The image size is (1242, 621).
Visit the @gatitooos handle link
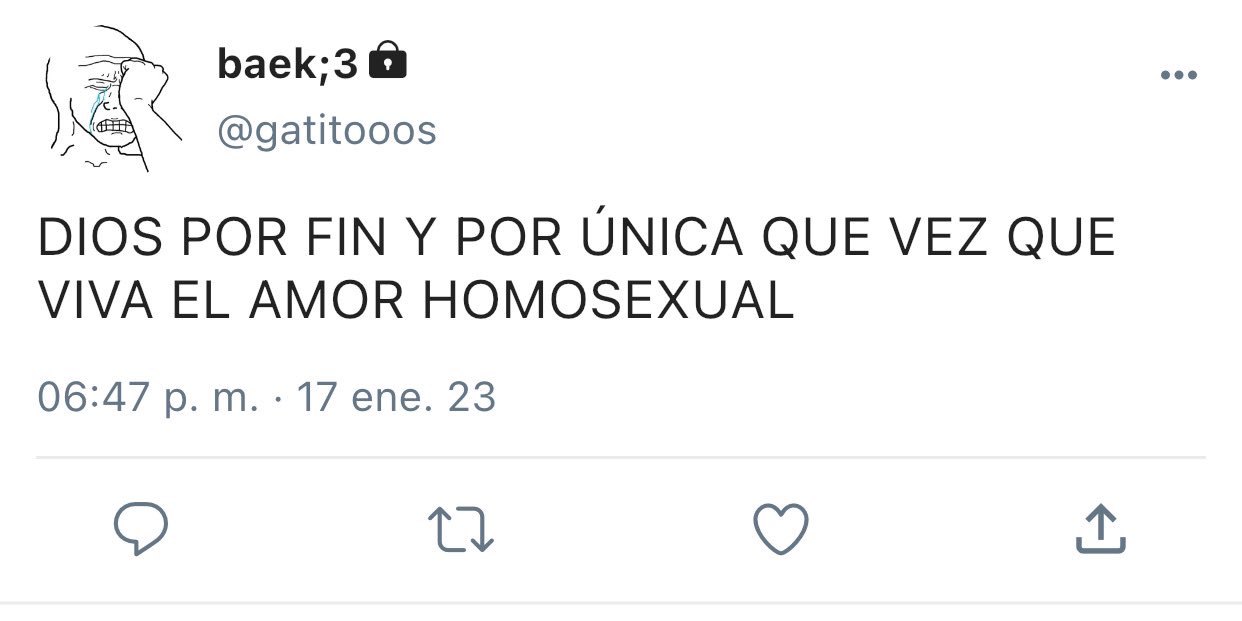tap(327, 130)
